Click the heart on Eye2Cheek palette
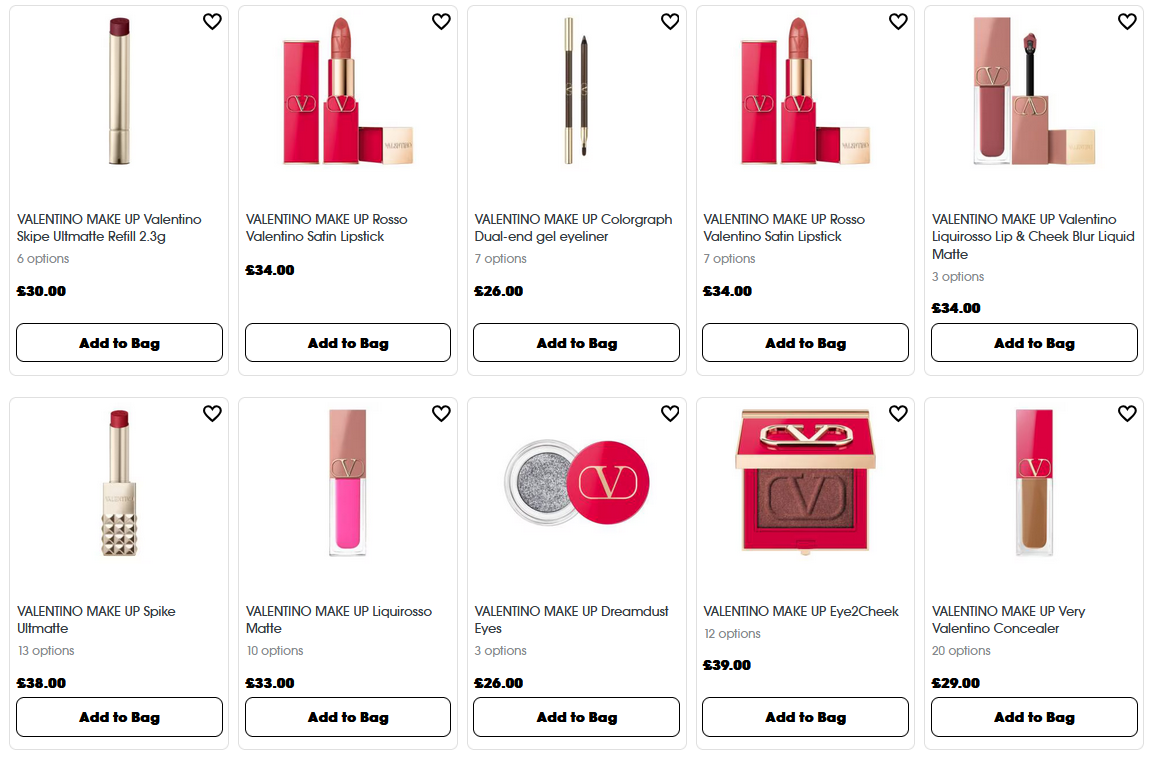Viewport: 1149px width, 758px height. coord(898,413)
